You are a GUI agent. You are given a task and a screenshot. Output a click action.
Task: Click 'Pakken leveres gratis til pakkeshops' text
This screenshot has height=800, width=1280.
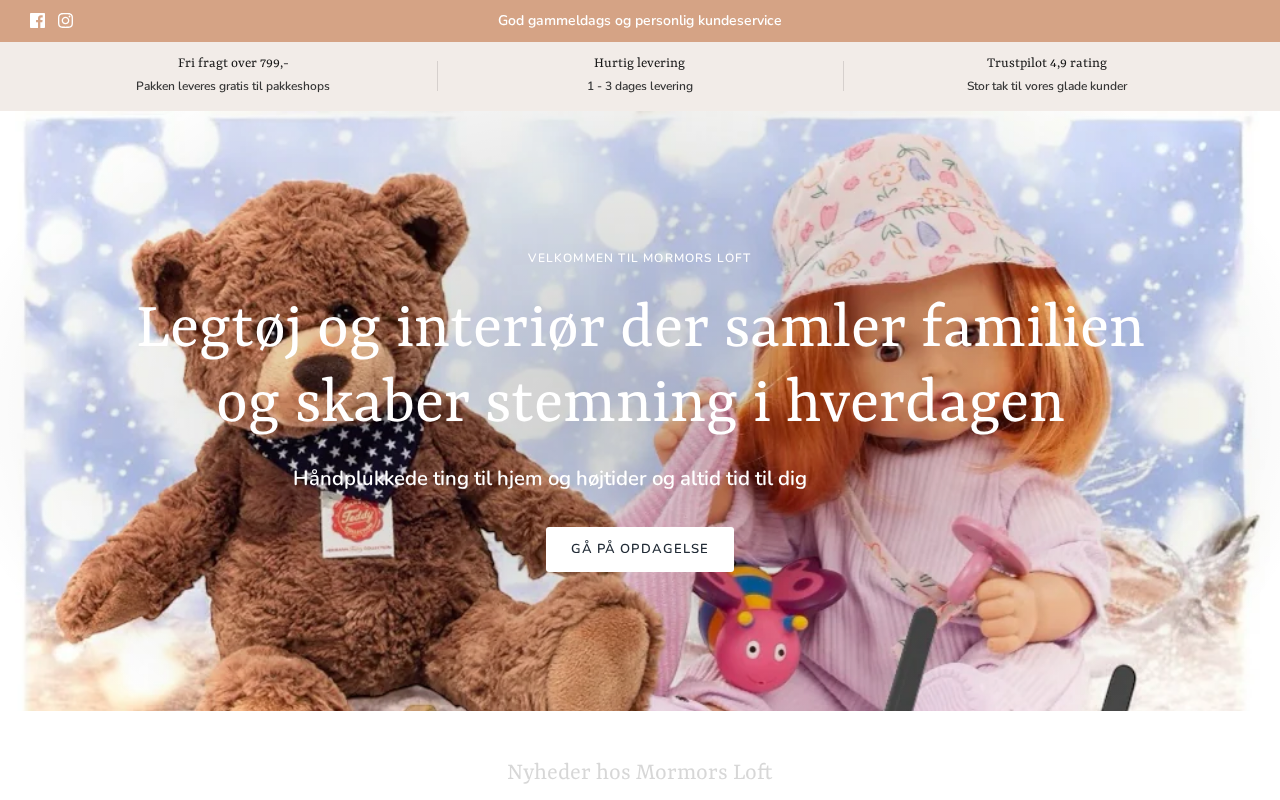pos(233,87)
